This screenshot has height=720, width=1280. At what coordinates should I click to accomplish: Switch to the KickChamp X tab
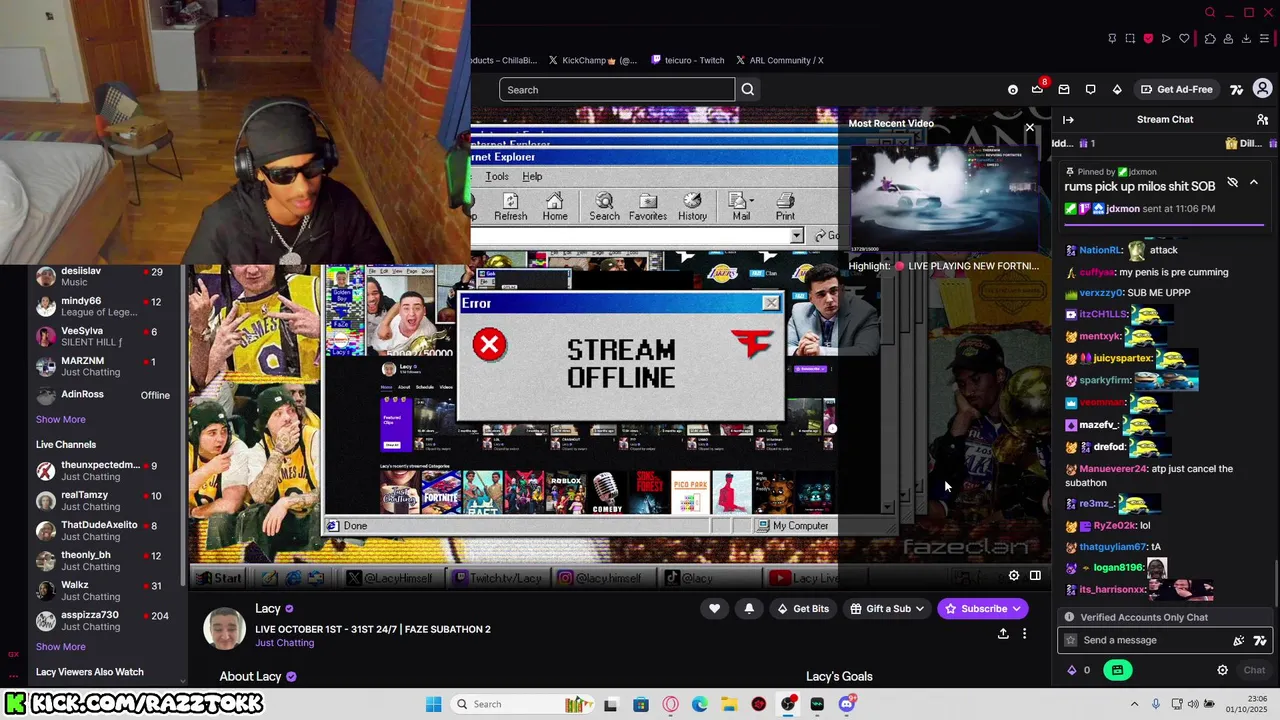point(593,60)
